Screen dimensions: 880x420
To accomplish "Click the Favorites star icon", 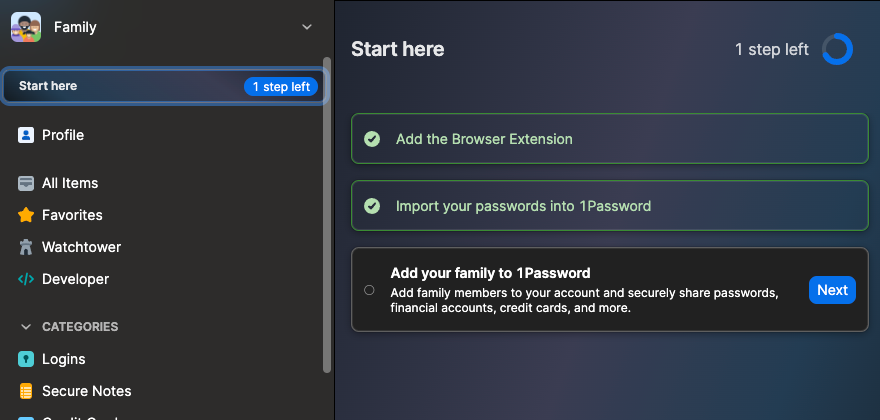I will click(x=26, y=215).
